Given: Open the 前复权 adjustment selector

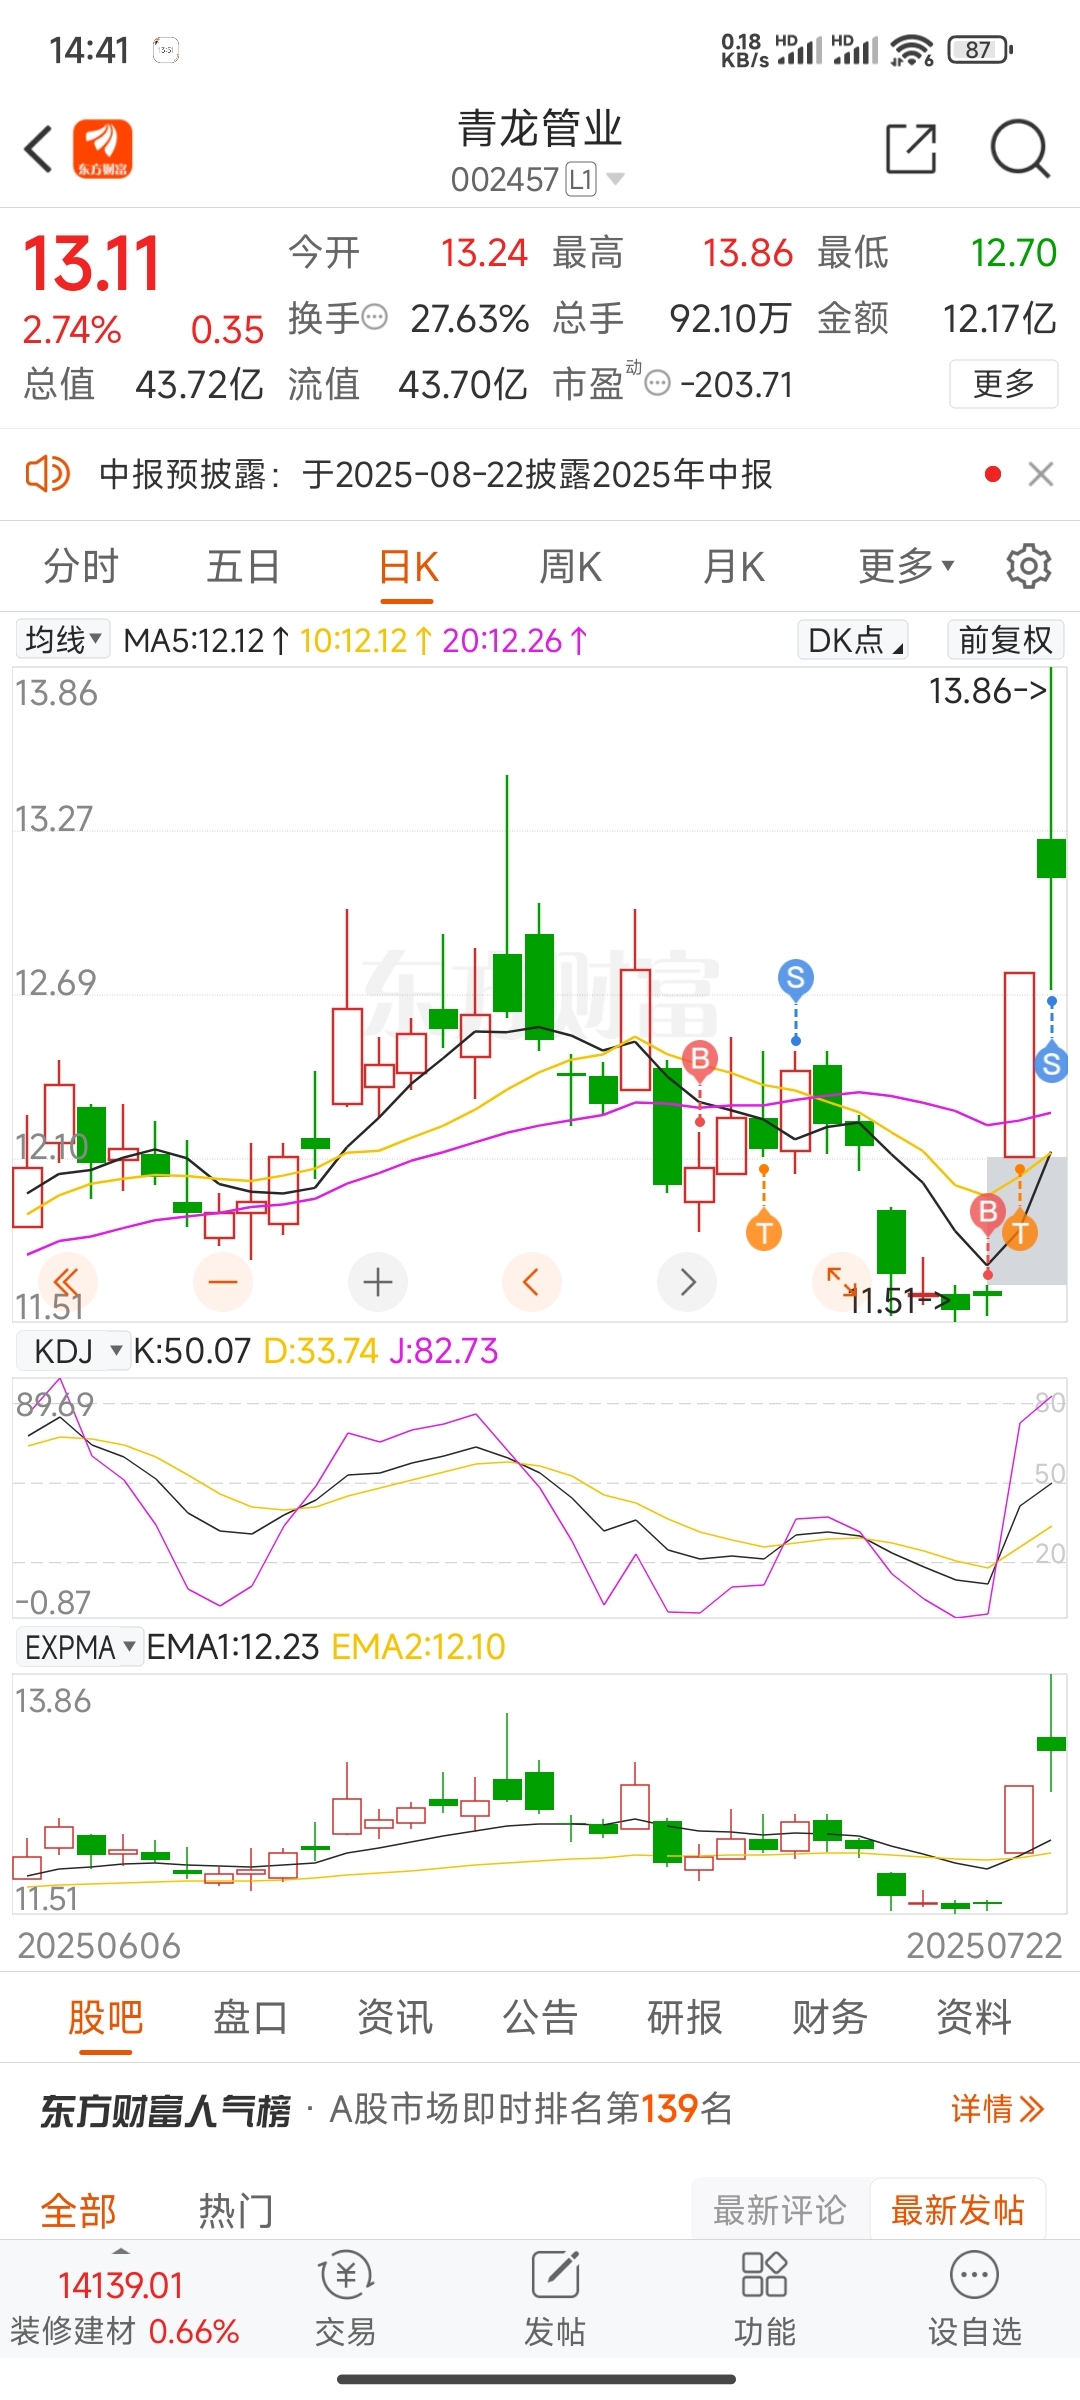Looking at the screenshot, I should [x=1005, y=639].
